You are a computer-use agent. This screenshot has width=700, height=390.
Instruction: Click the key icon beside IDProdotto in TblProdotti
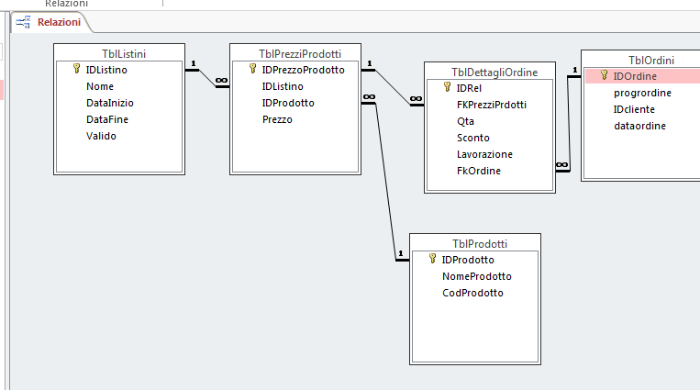(x=432, y=259)
